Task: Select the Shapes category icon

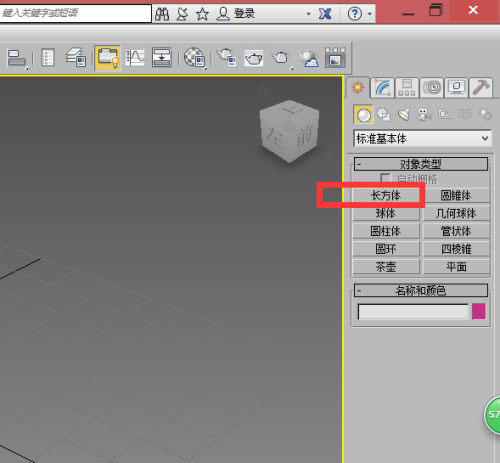Action: (x=383, y=115)
